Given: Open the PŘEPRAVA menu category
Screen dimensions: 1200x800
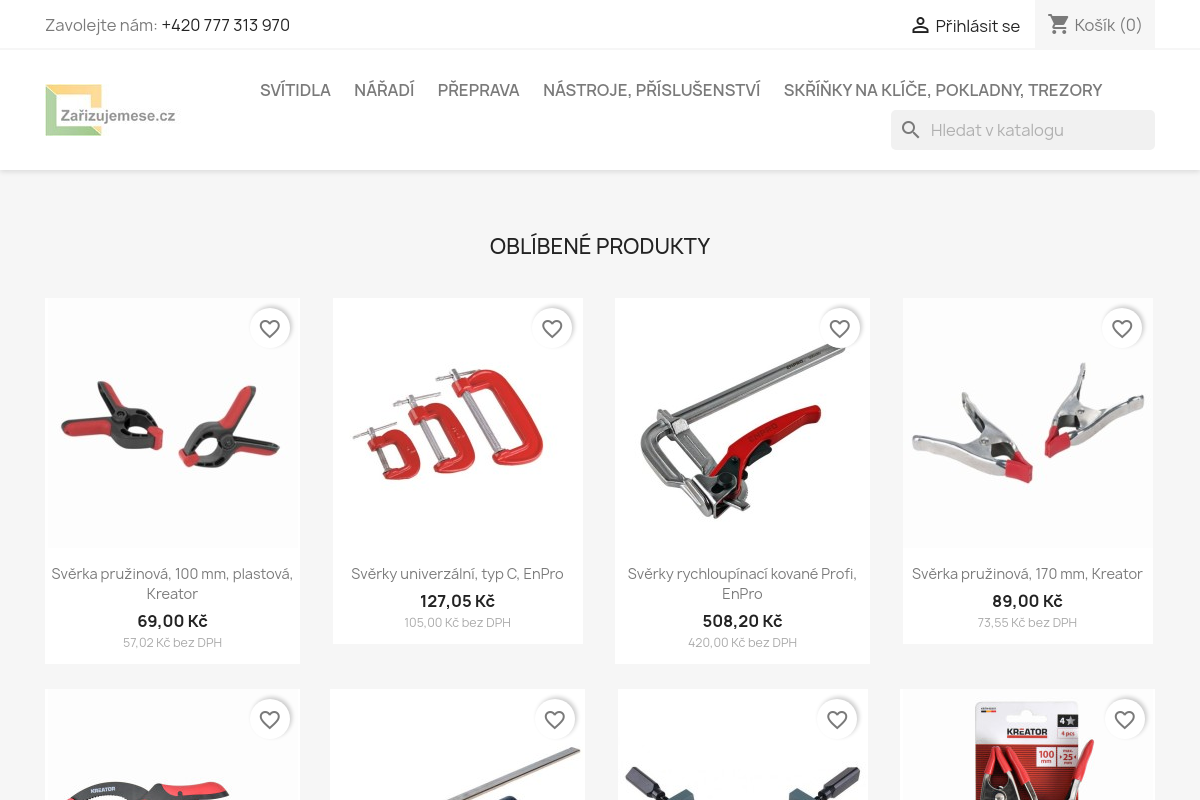Looking at the screenshot, I should [x=478, y=90].
